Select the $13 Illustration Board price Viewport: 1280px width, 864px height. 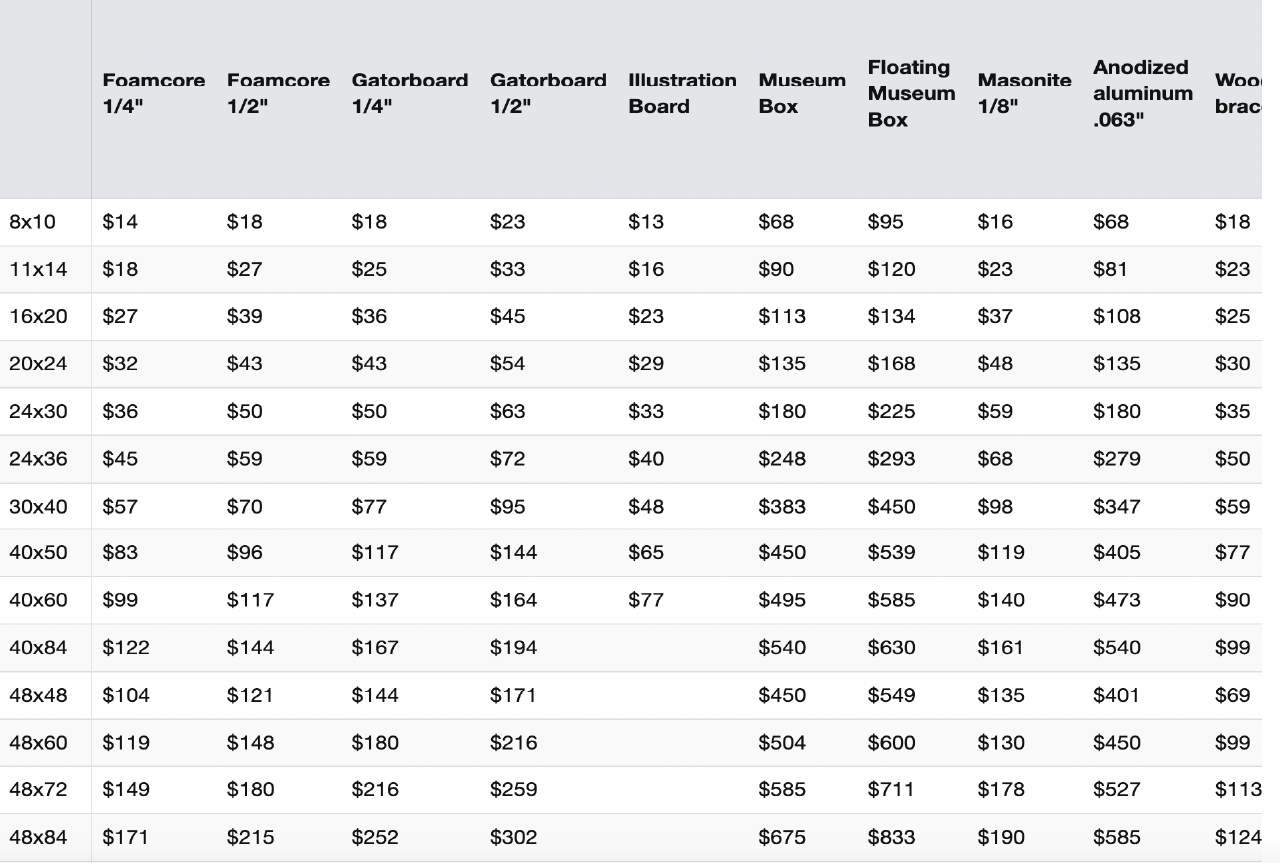click(x=646, y=222)
